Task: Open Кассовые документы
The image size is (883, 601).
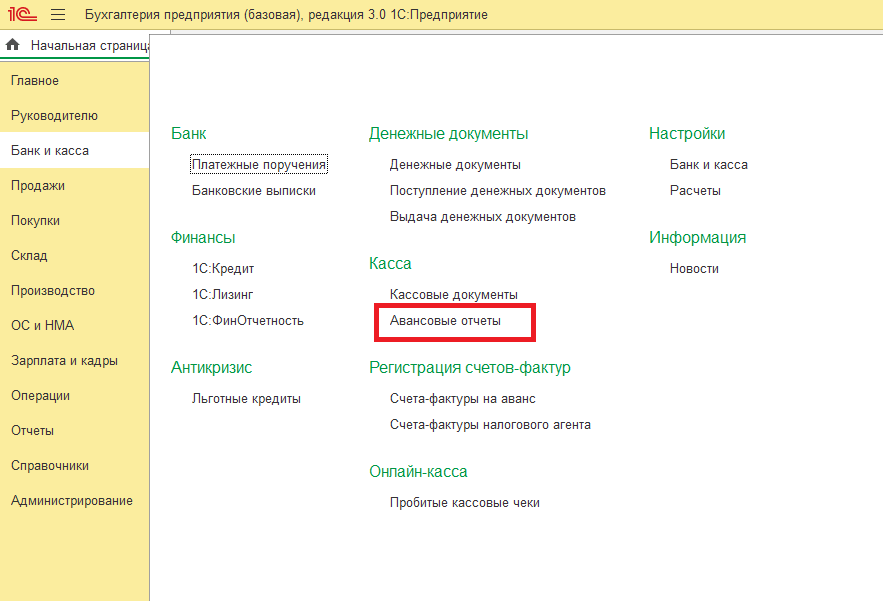Action: pos(454,295)
